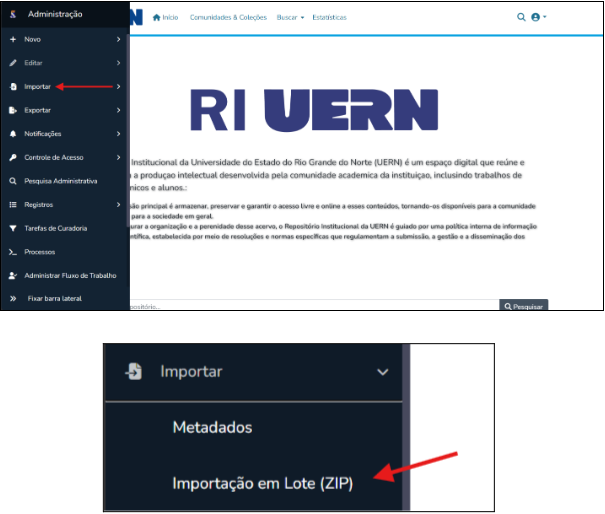Click the import file icon in the sidebar
The image size is (605, 514).
(x=13, y=86)
